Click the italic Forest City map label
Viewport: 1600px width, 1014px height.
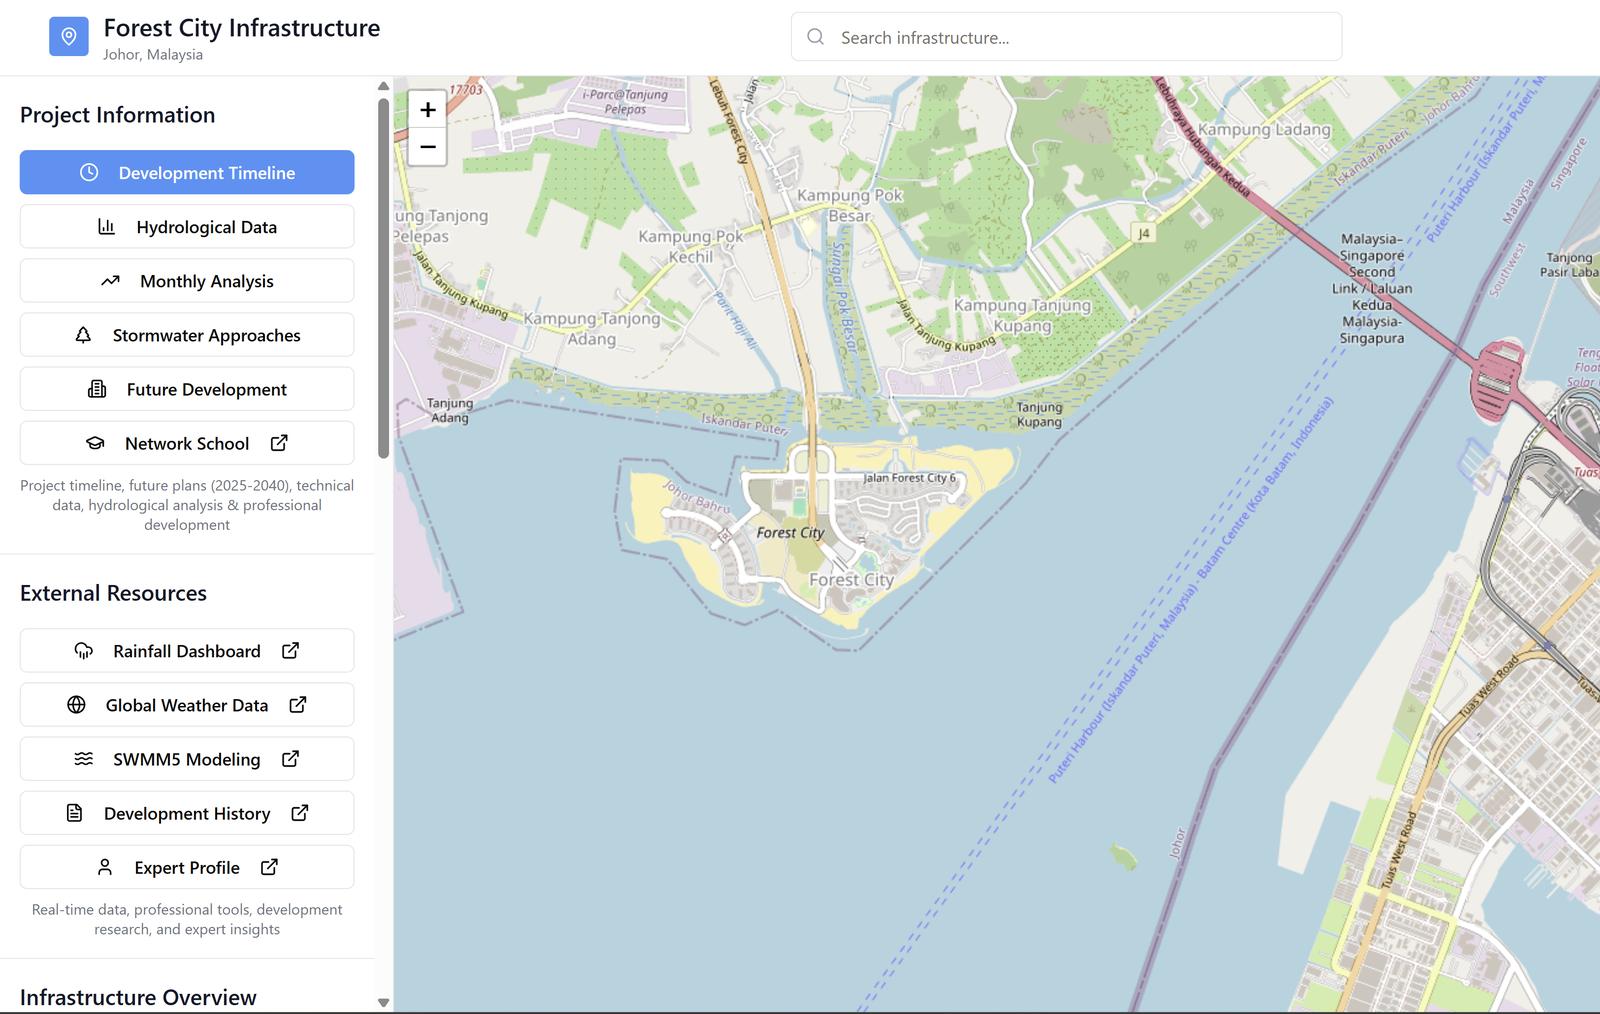point(790,533)
